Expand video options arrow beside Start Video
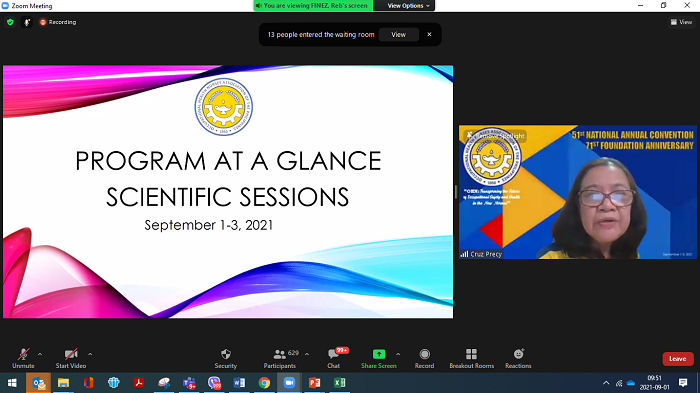Image resolution: width=700 pixels, height=393 pixels. click(90, 354)
